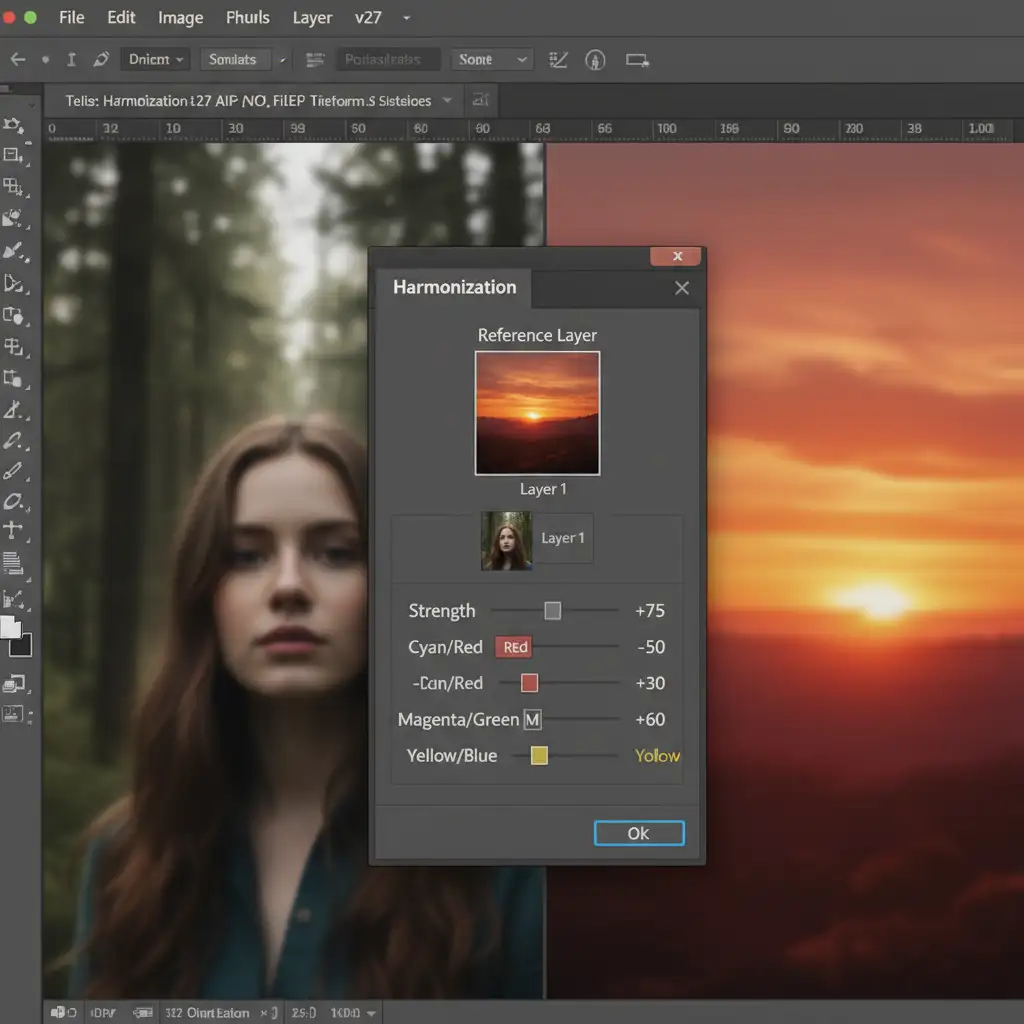Open the Layer menu
The width and height of the screenshot is (1024, 1024).
[x=312, y=18]
